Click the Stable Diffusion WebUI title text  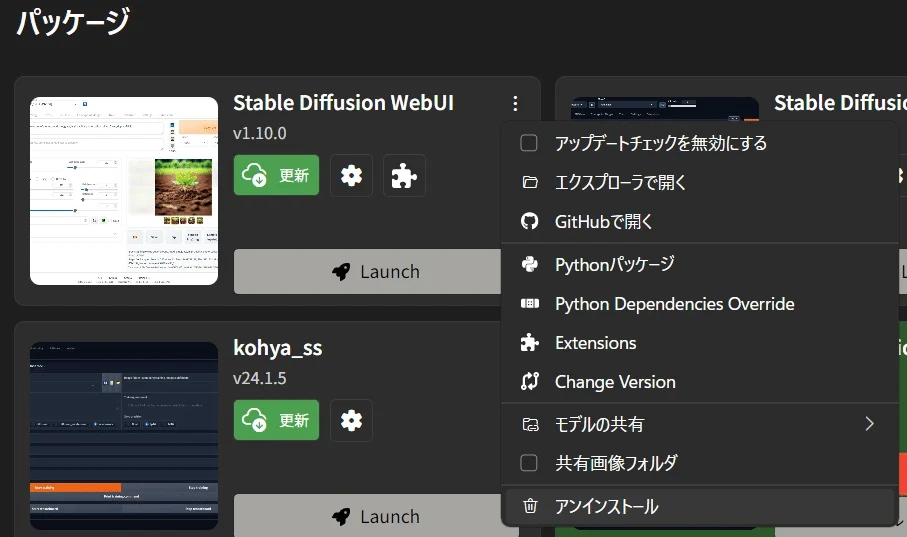click(x=344, y=103)
